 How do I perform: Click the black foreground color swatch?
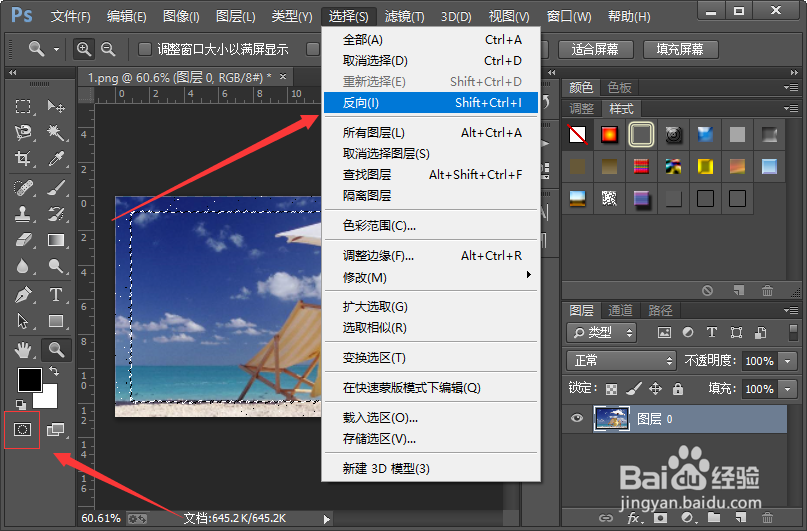pyautogui.click(x=29, y=380)
